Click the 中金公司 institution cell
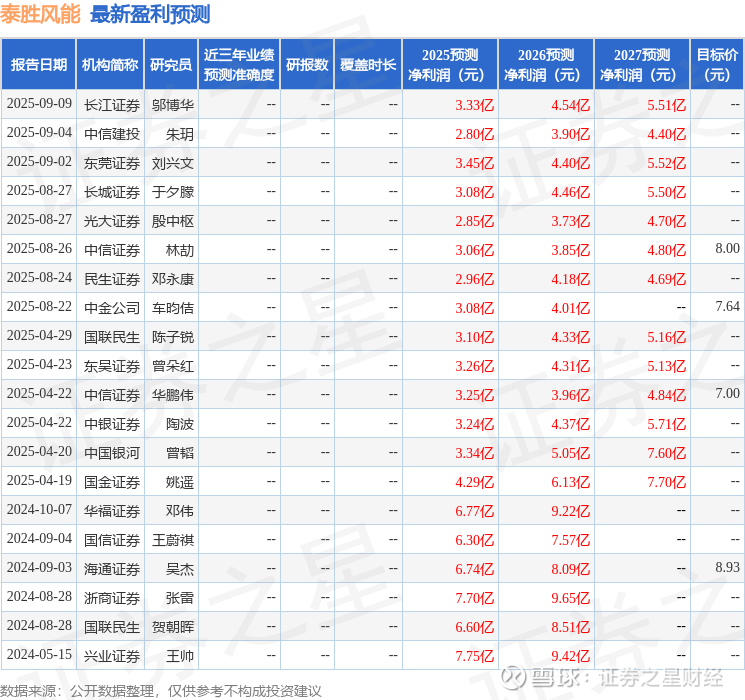This screenshot has width=745, height=700. (x=112, y=308)
